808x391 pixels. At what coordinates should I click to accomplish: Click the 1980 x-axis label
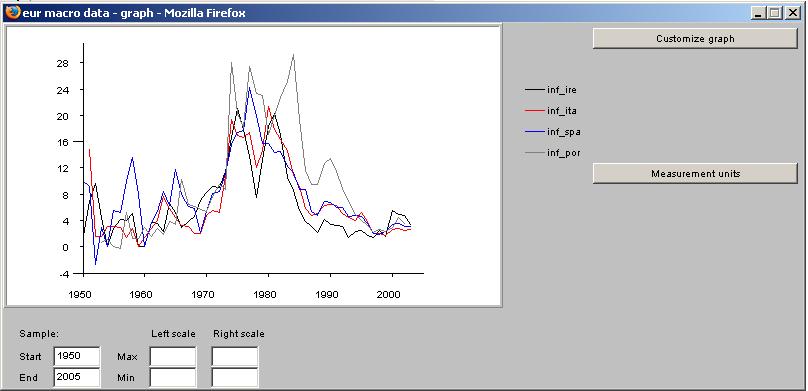pyautogui.click(x=265, y=295)
